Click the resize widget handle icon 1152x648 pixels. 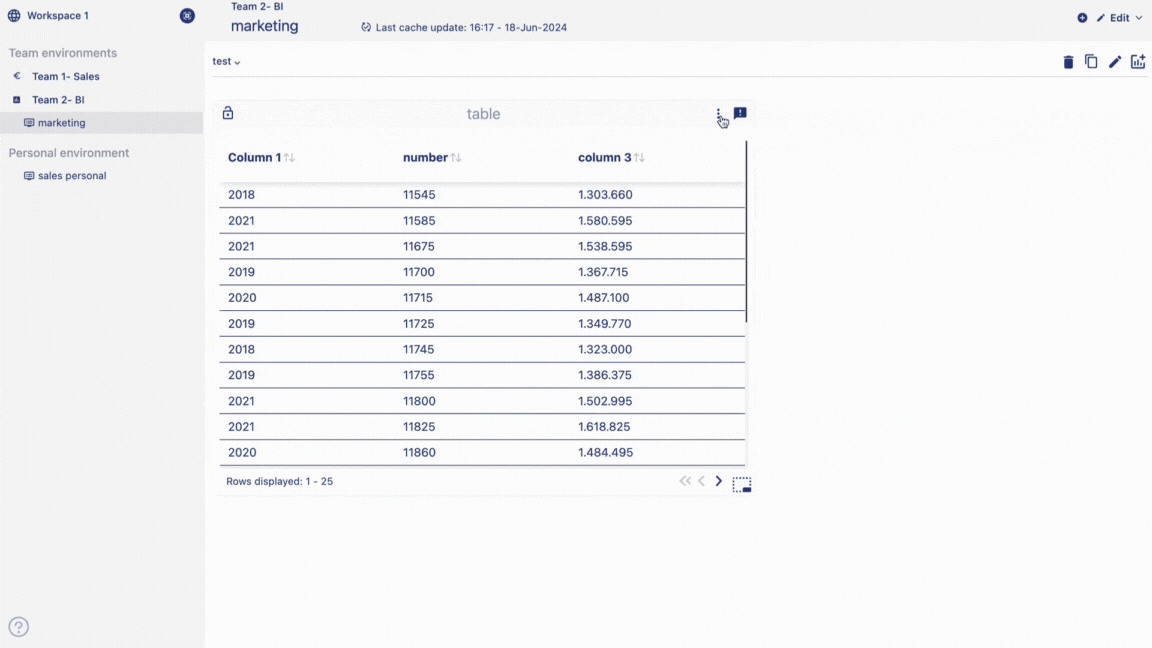point(741,485)
